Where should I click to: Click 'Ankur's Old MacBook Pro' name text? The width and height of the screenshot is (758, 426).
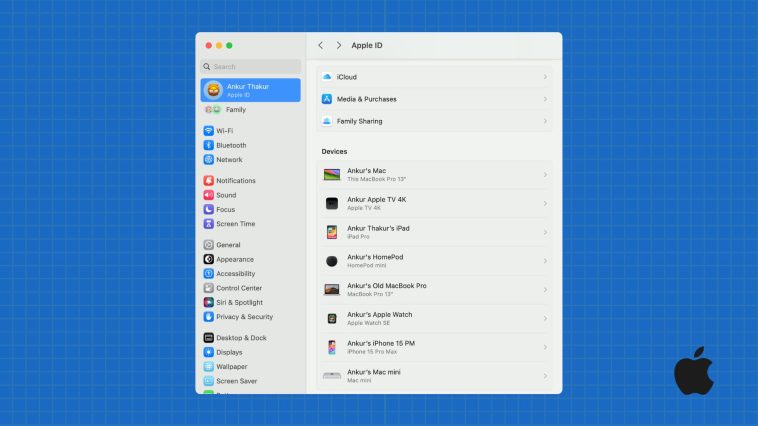tap(387, 286)
